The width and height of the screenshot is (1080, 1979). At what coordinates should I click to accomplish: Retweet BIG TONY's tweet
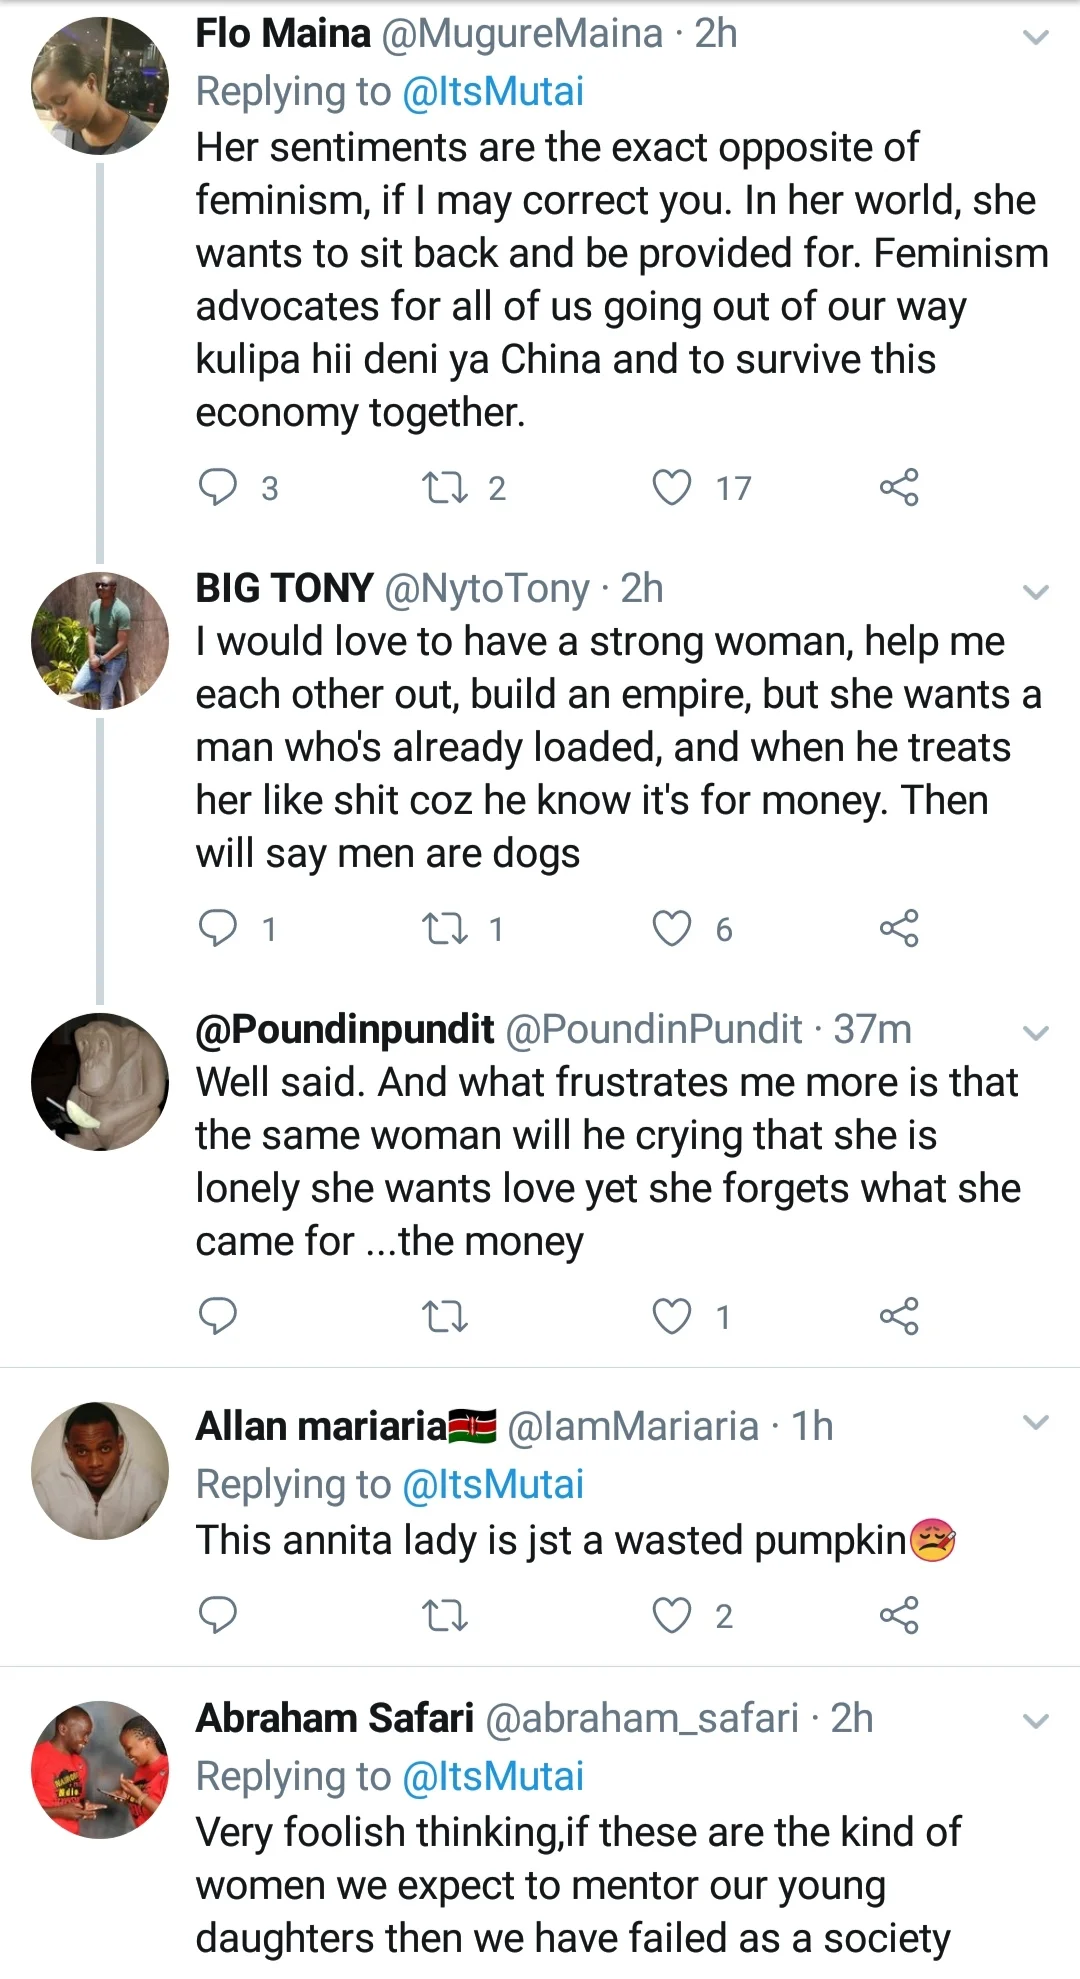point(445,928)
